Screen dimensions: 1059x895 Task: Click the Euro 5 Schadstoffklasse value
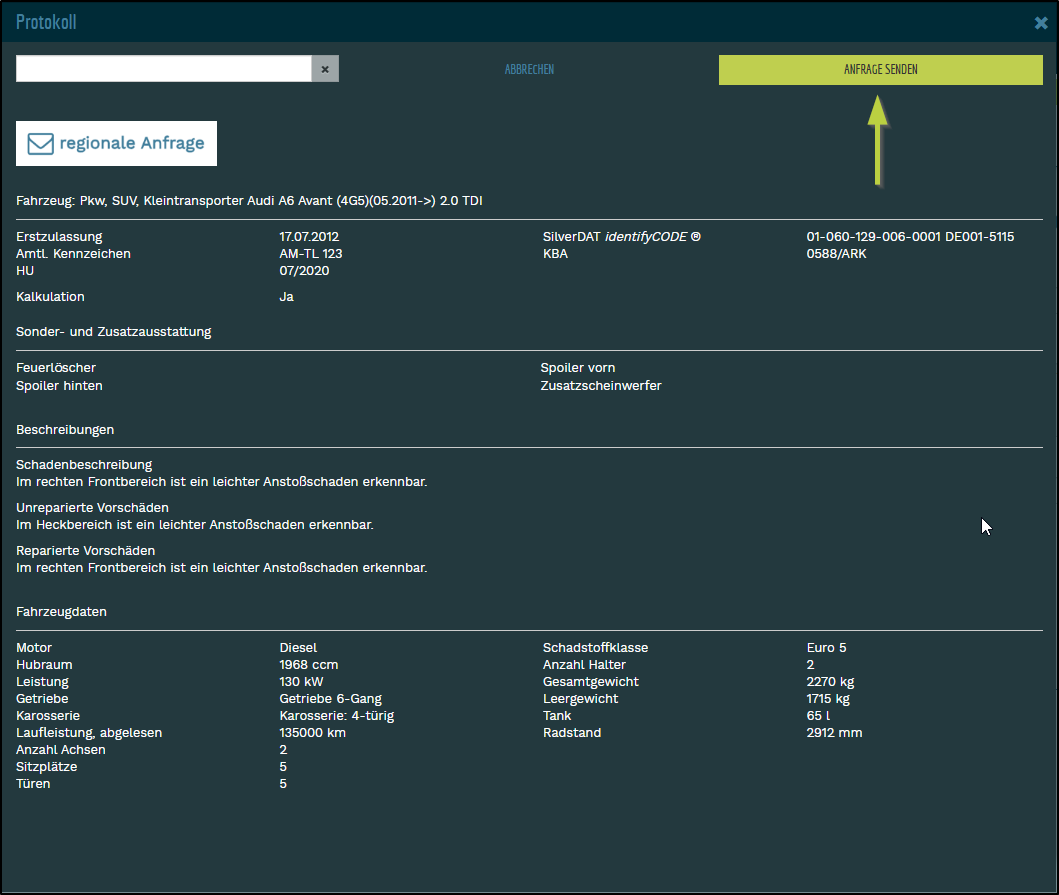pos(826,648)
